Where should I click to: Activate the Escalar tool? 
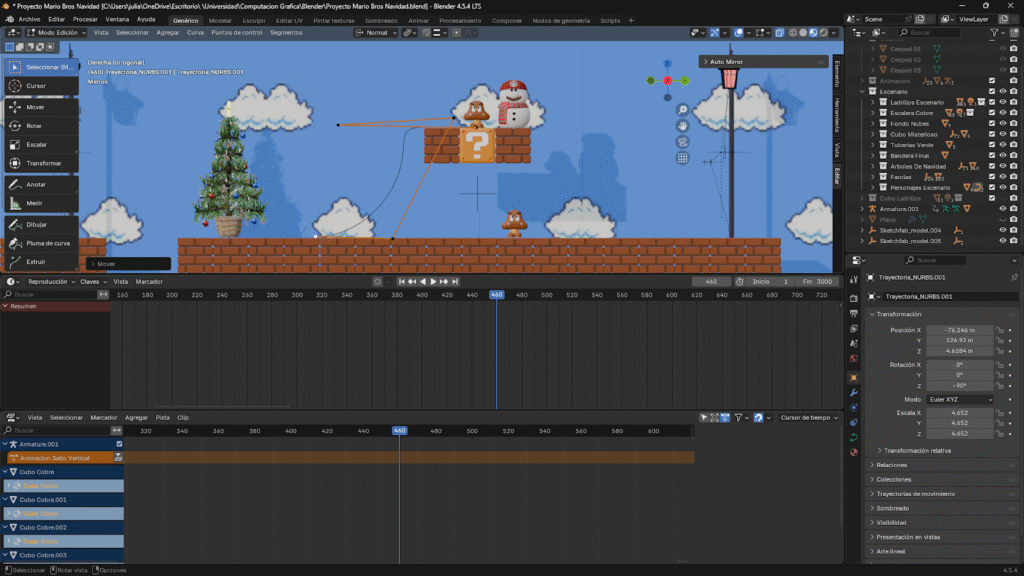click(x=36, y=144)
